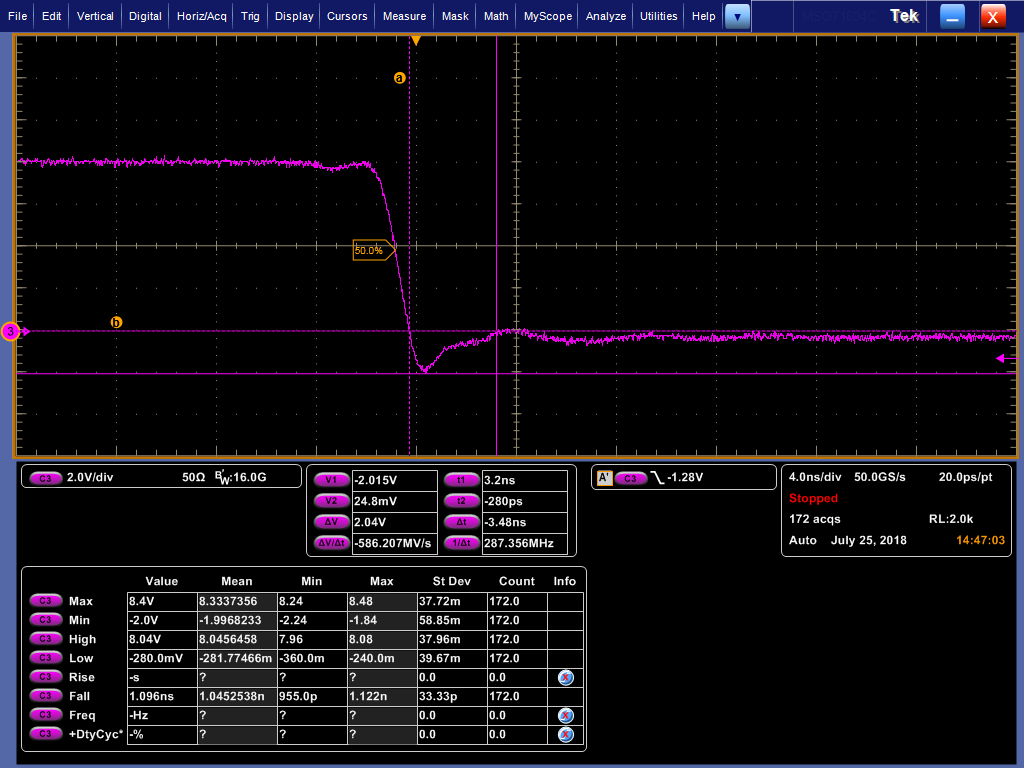Click the C3 badge in vertical scale readout

click(x=45, y=478)
